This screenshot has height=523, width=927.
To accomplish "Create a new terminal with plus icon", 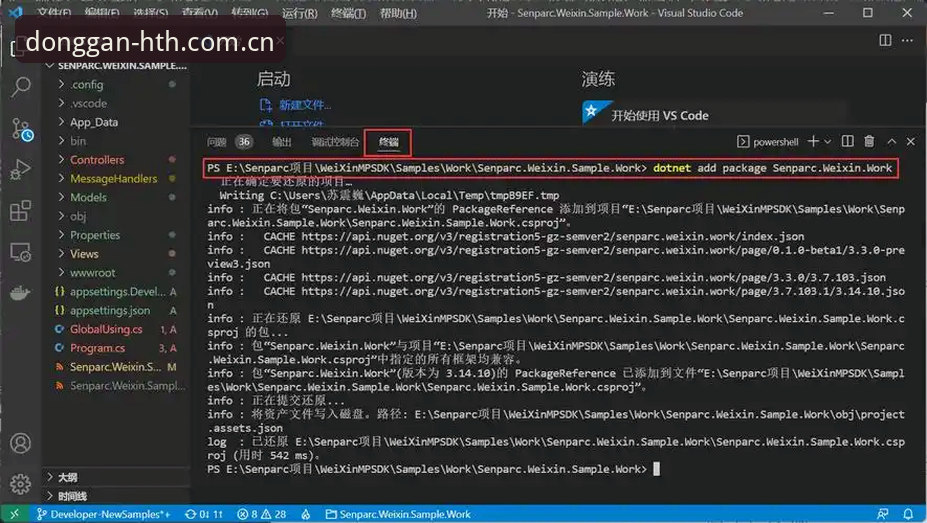I will pos(813,141).
